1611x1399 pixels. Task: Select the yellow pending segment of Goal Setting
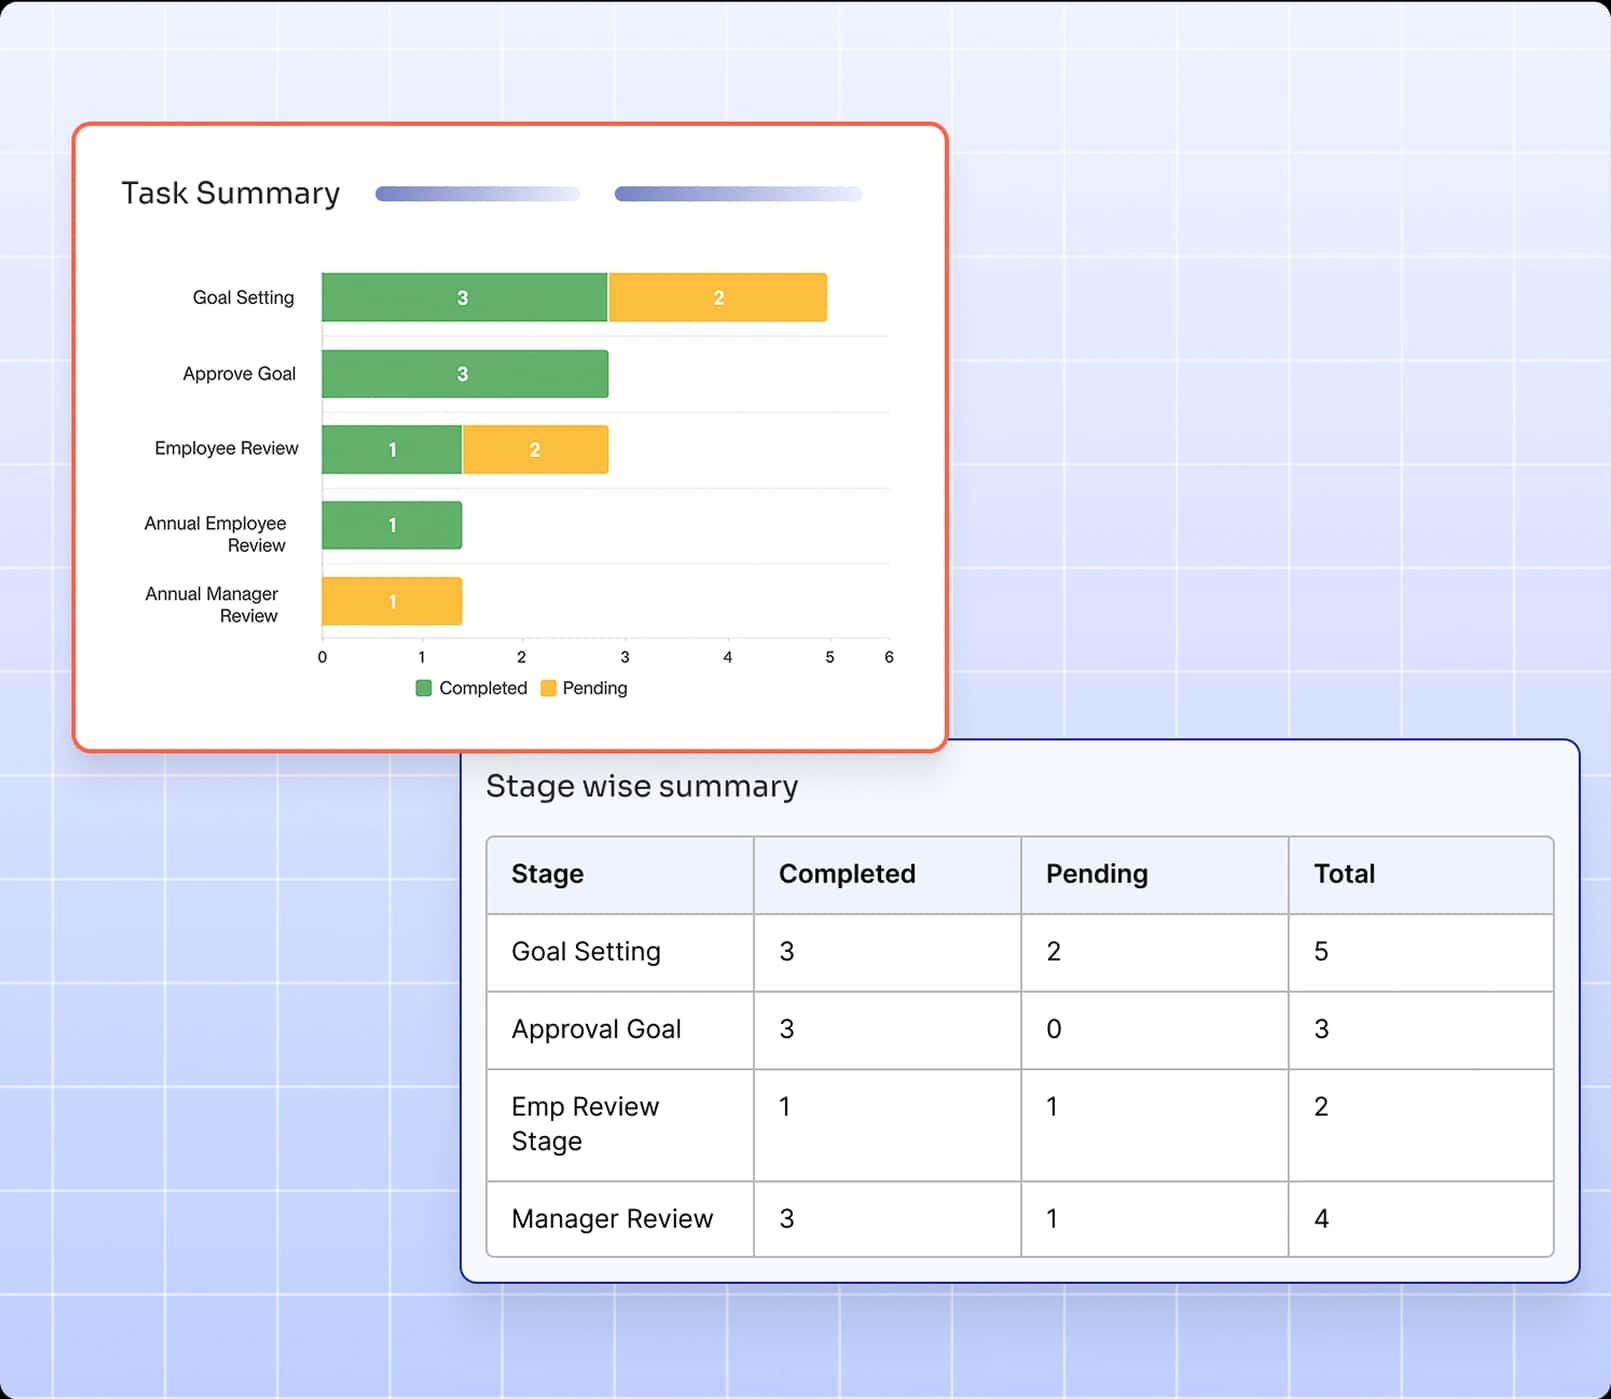pyautogui.click(x=716, y=296)
